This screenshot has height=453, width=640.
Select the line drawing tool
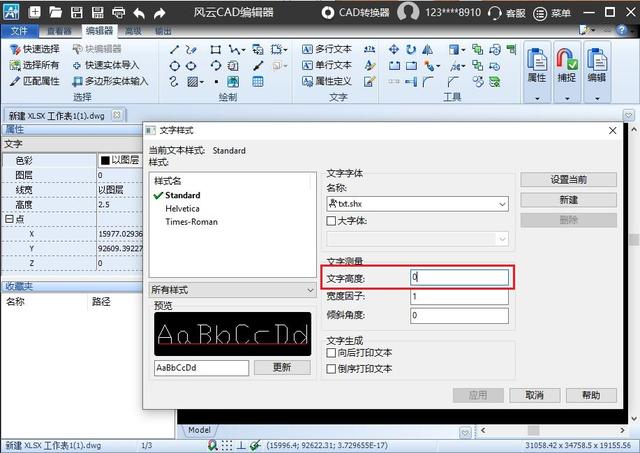click(x=174, y=50)
